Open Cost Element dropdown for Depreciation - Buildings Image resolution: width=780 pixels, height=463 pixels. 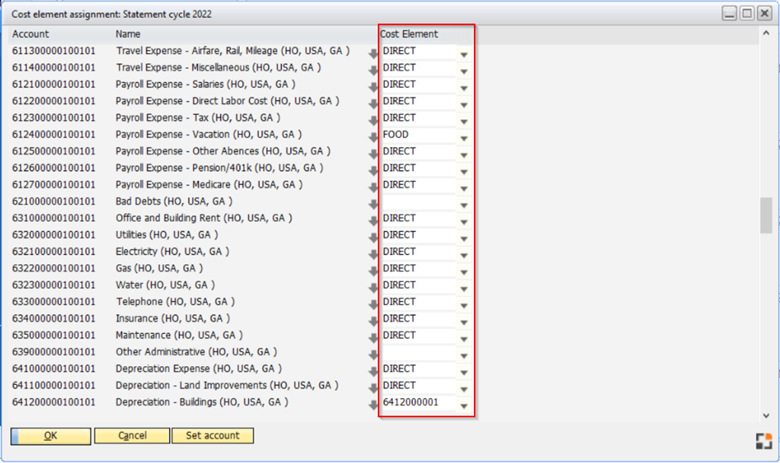click(x=463, y=404)
